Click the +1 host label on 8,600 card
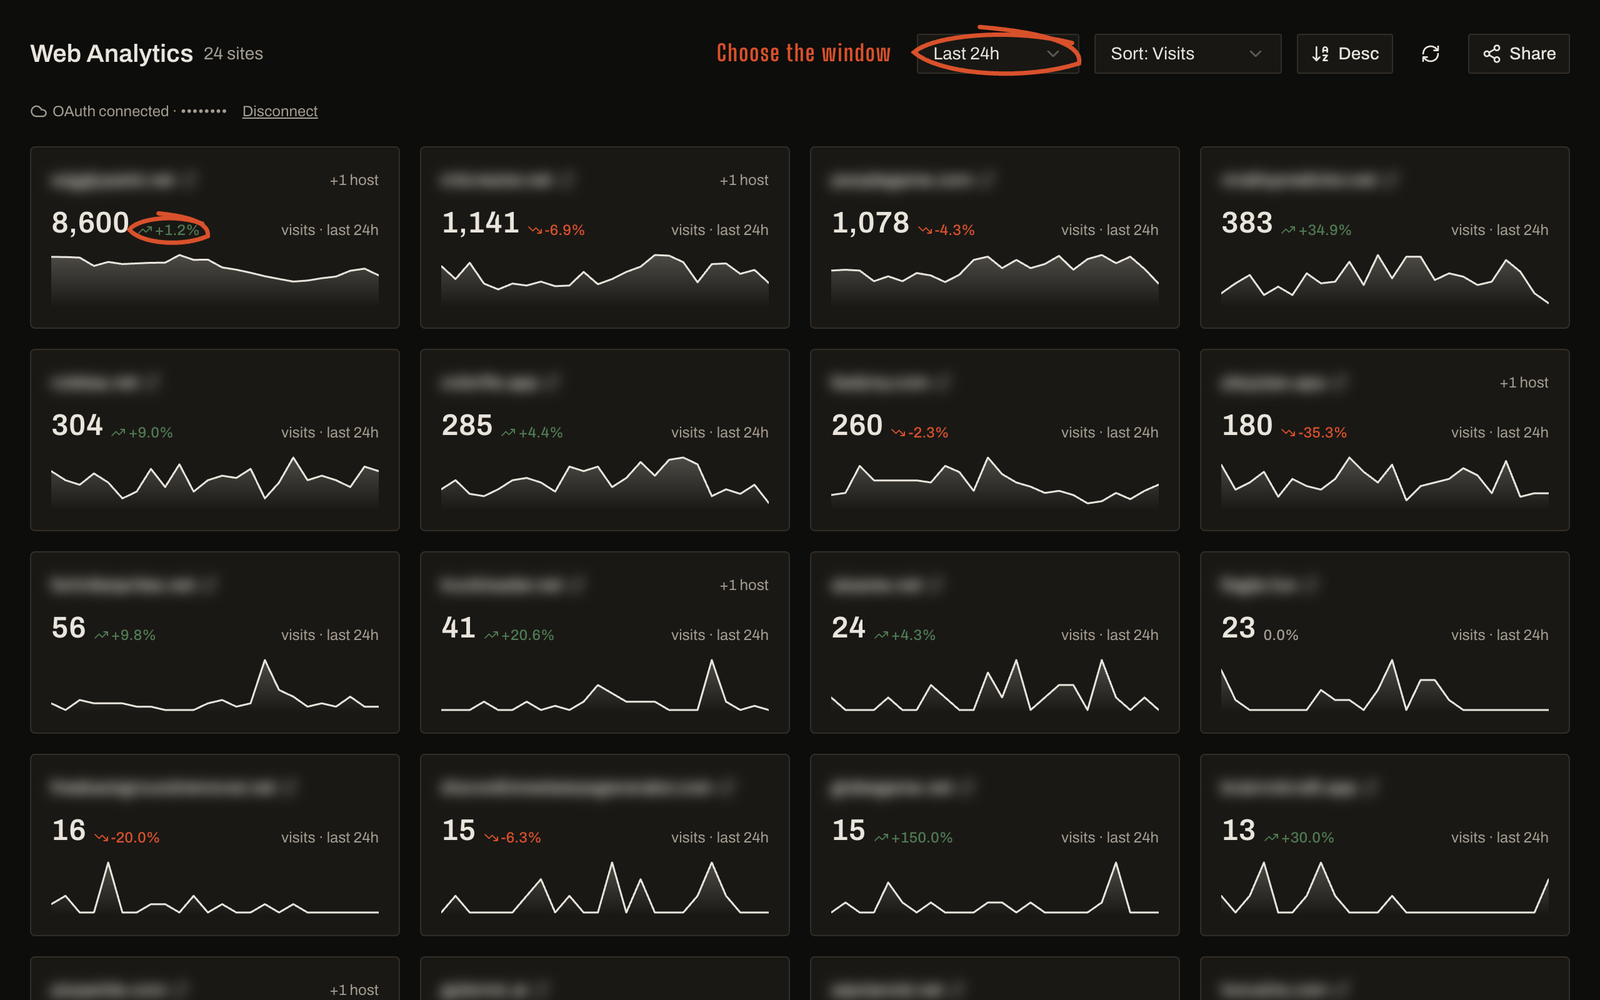 [354, 180]
